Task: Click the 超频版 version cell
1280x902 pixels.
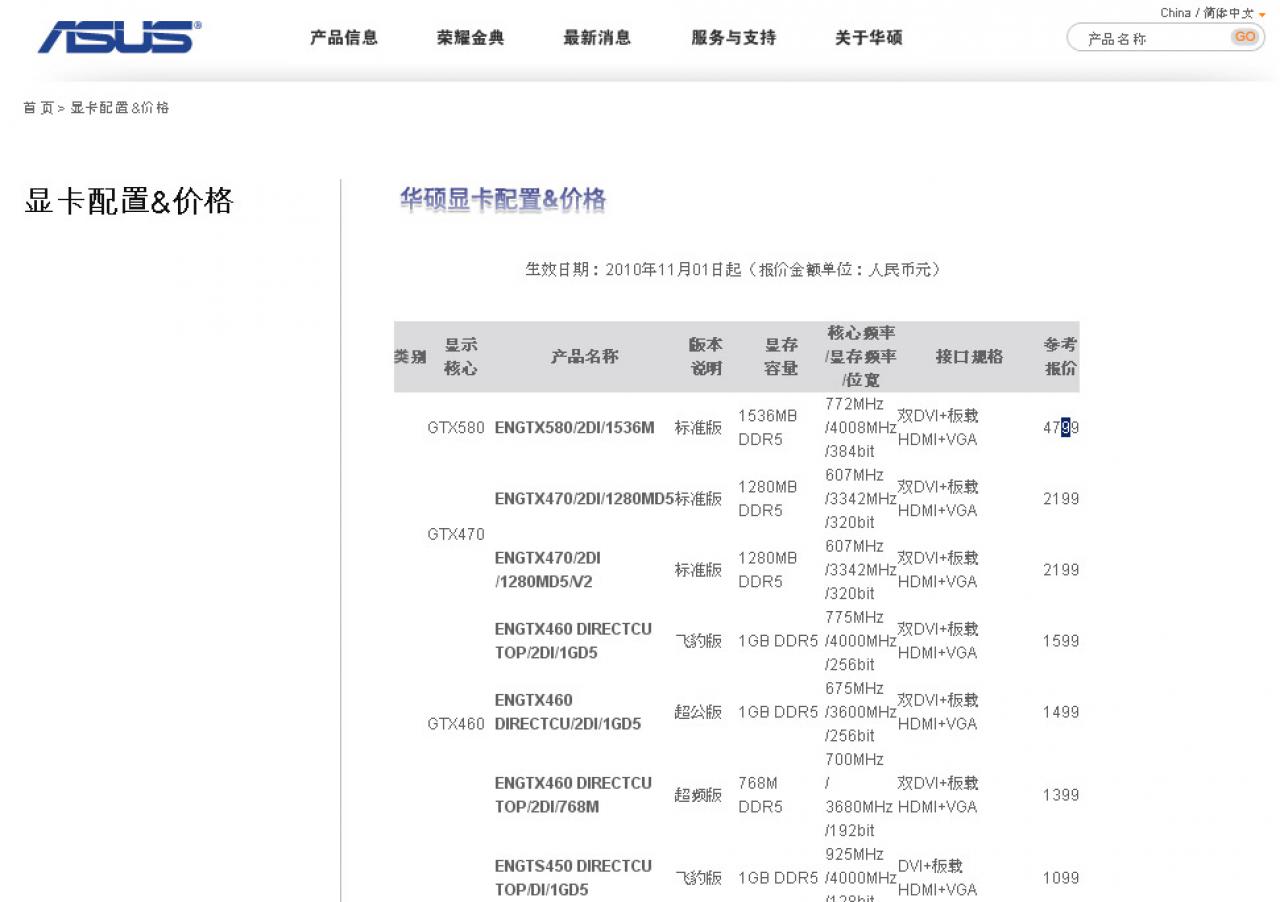Action: click(x=698, y=795)
